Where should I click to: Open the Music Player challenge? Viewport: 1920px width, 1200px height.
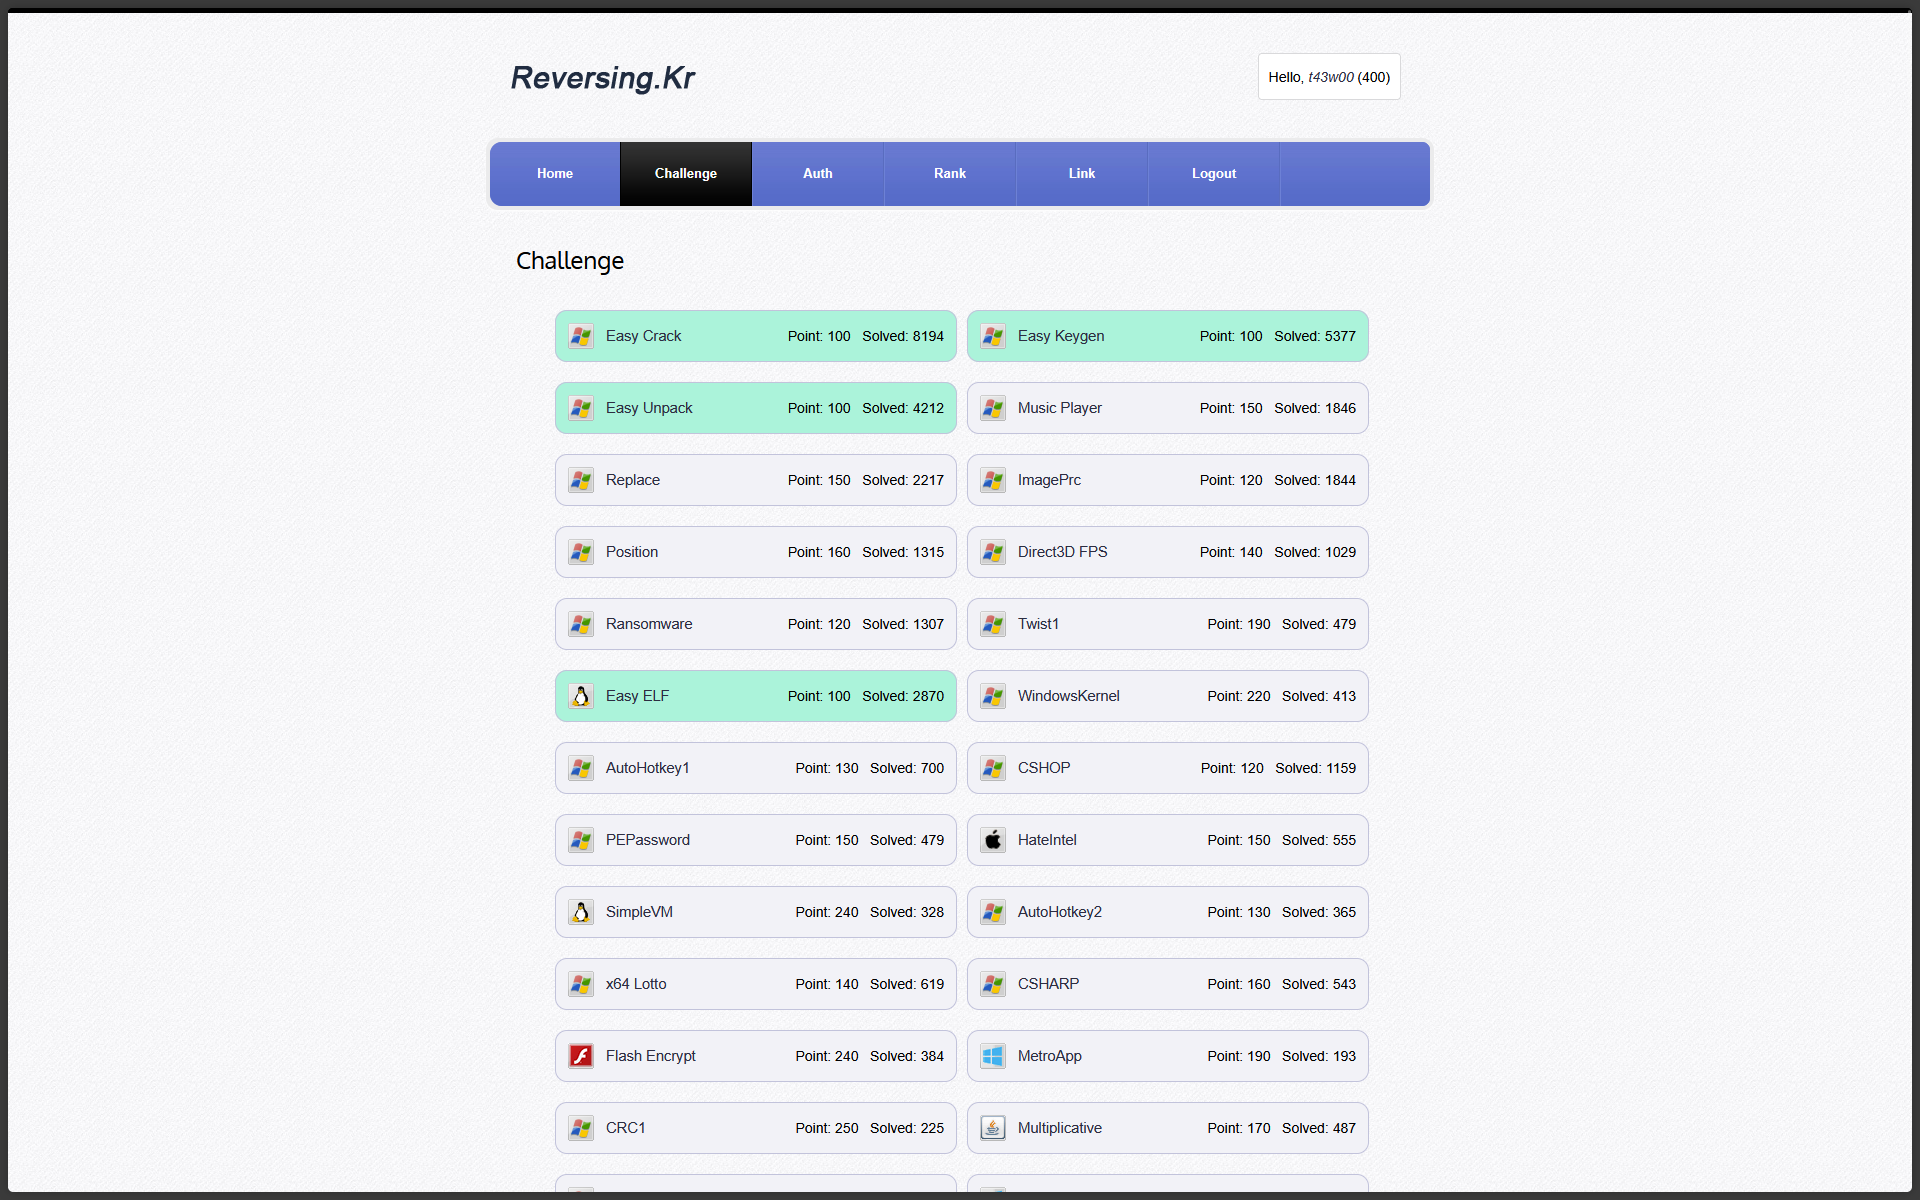click(x=1168, y=408)
